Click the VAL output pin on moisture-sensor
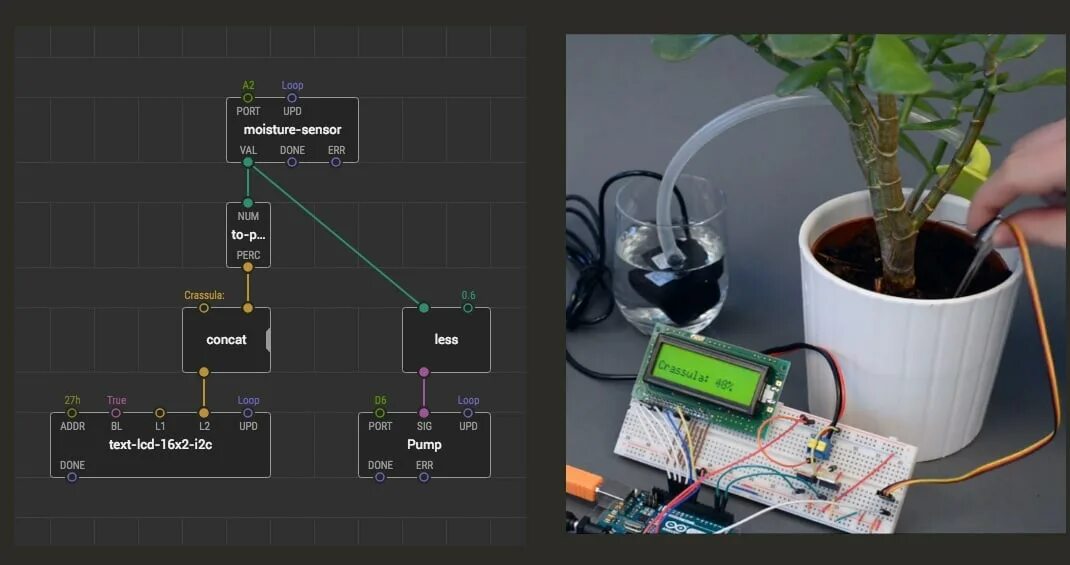The width and height of the screenshot is (1070, 565). point(248,162)
